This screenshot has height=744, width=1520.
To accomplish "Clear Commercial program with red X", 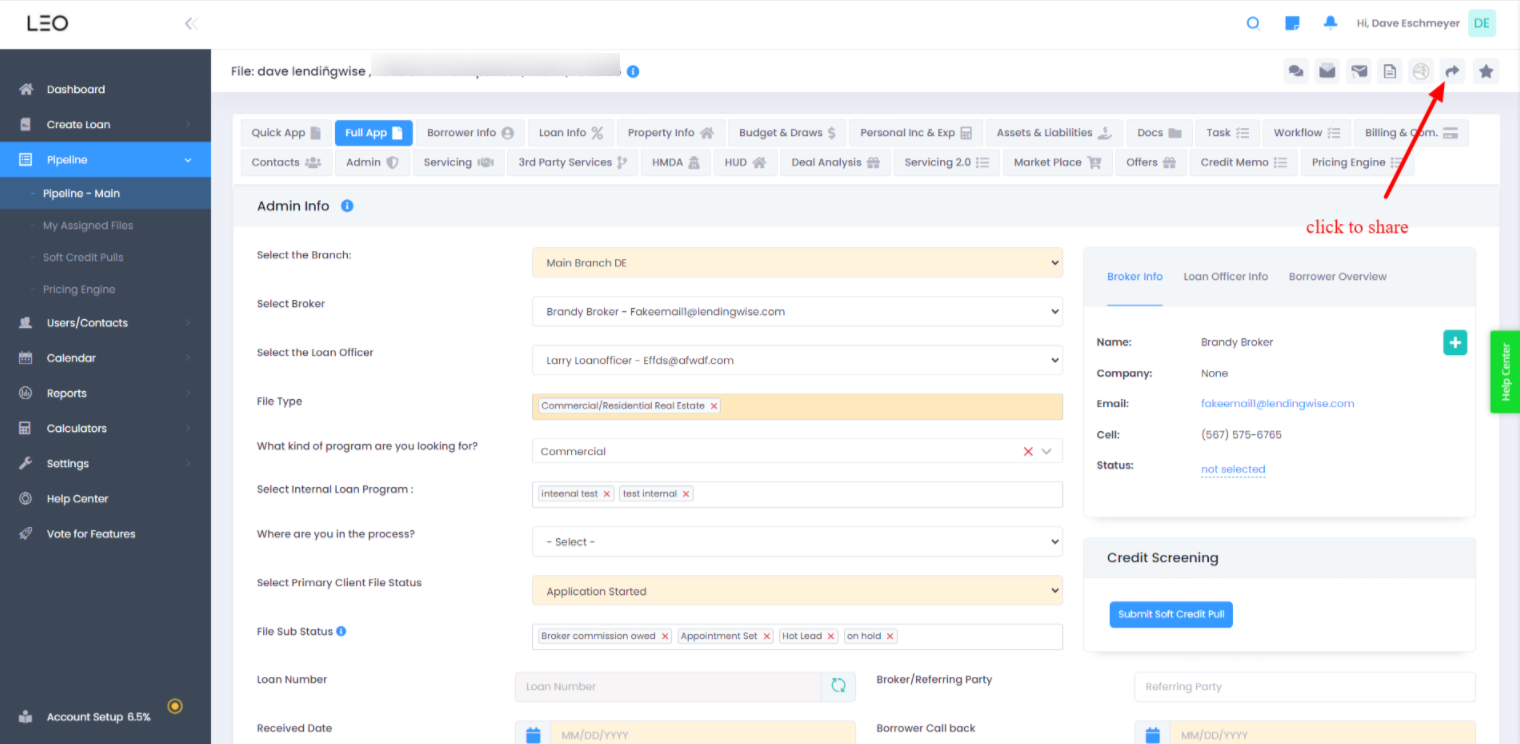I will pos(1028,451).
